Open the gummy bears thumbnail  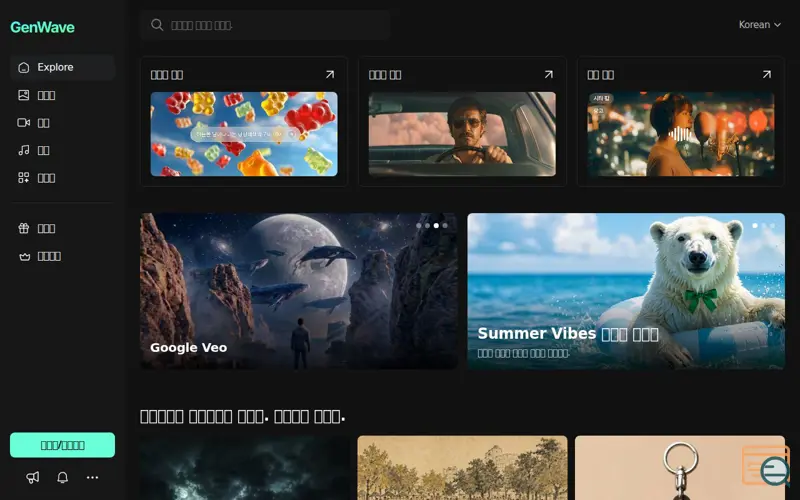244,134
